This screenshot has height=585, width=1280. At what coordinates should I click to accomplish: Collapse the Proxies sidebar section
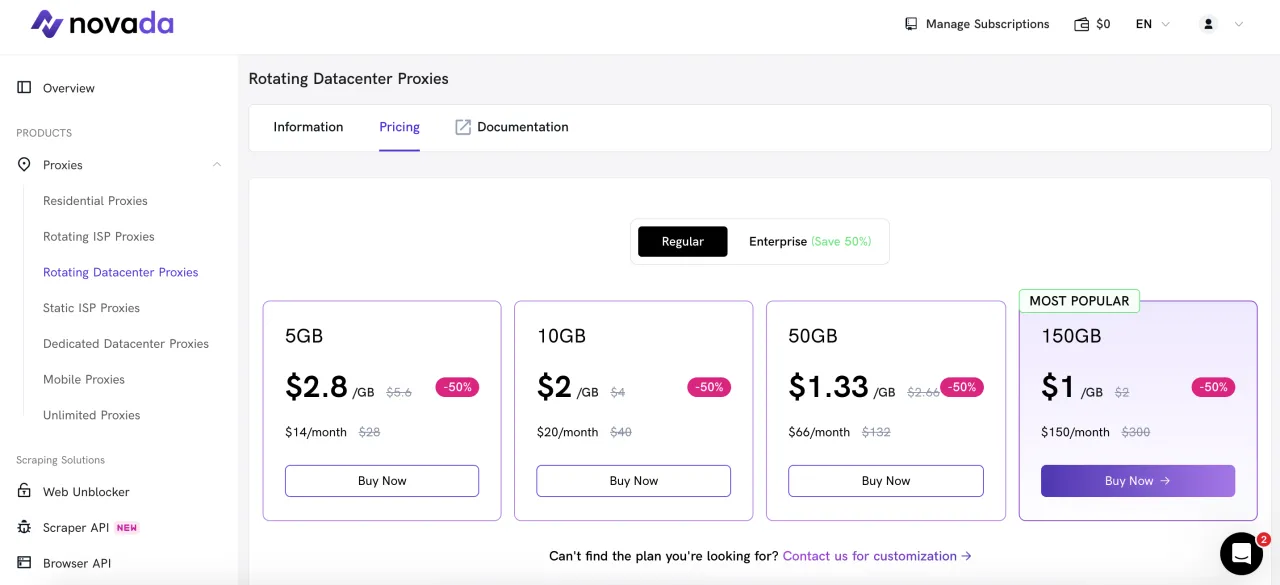coord(217,165)
